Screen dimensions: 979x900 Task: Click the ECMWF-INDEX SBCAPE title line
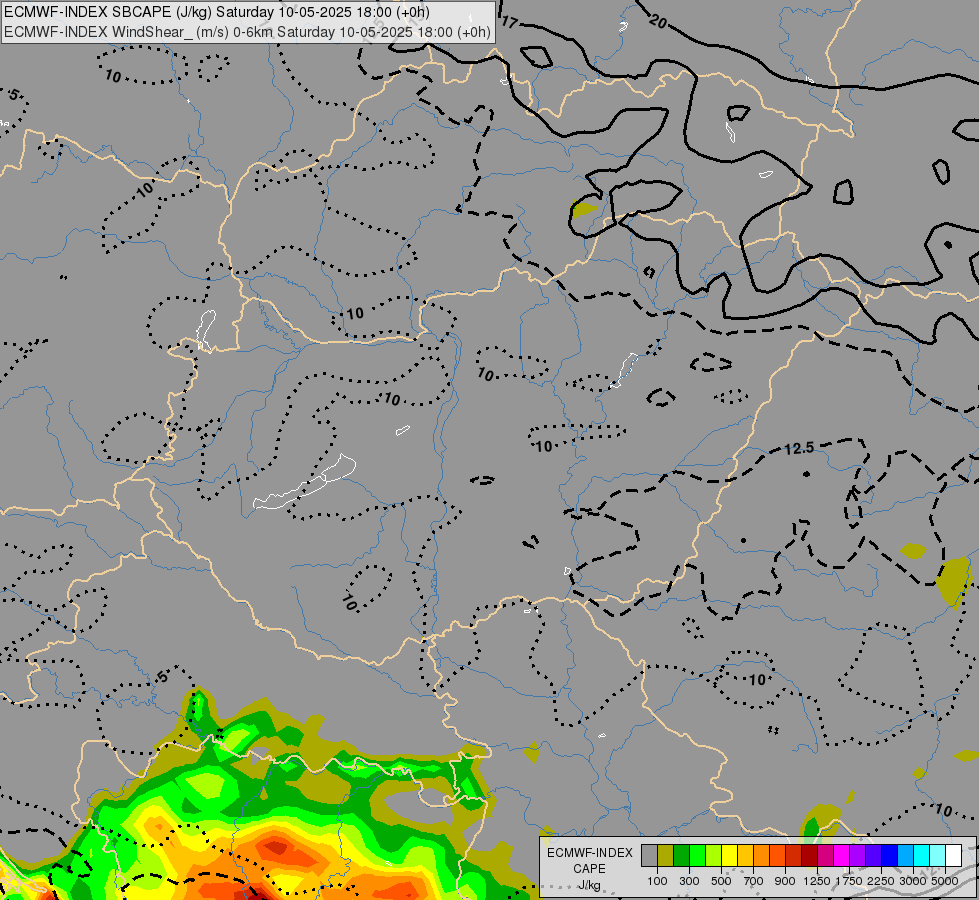(217, 12)
